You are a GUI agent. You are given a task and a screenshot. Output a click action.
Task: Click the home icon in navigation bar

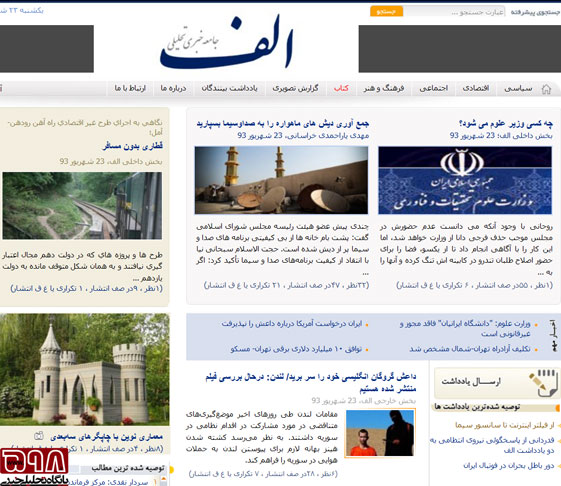coord(546,89)
